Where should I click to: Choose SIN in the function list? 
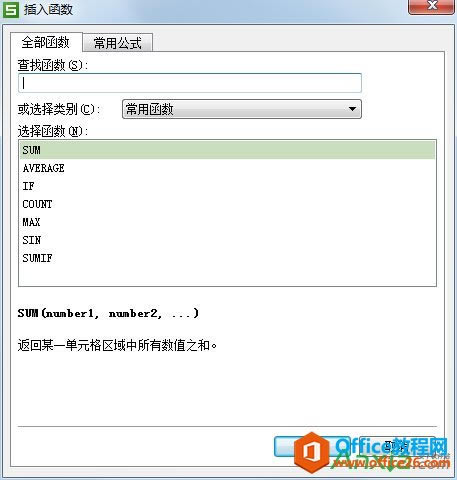(x=228, y=240)
